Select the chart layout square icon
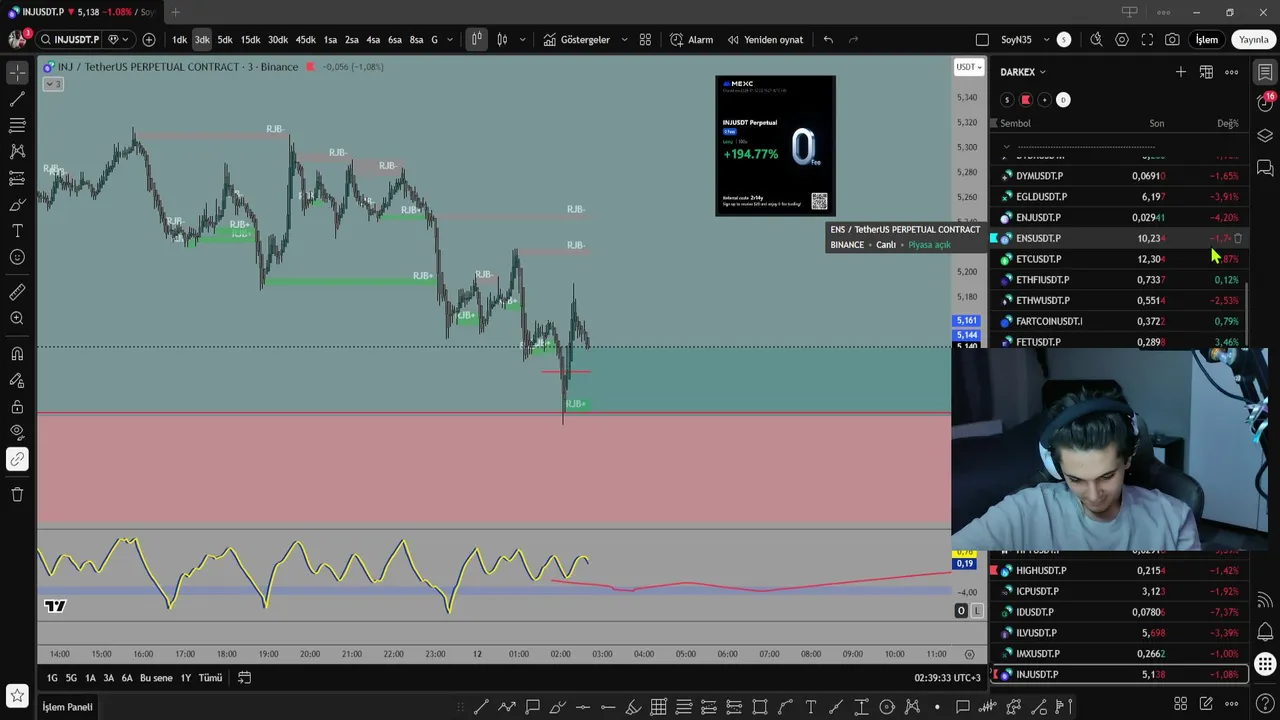1280x720 pixels. (982, 40)
